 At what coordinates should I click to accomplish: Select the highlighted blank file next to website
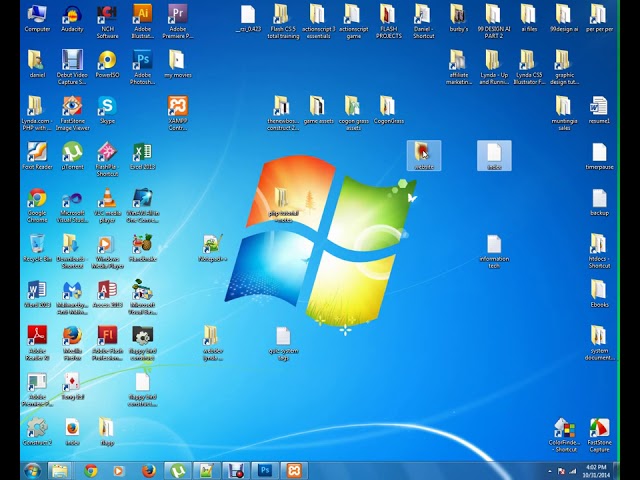tap(494, 156)
